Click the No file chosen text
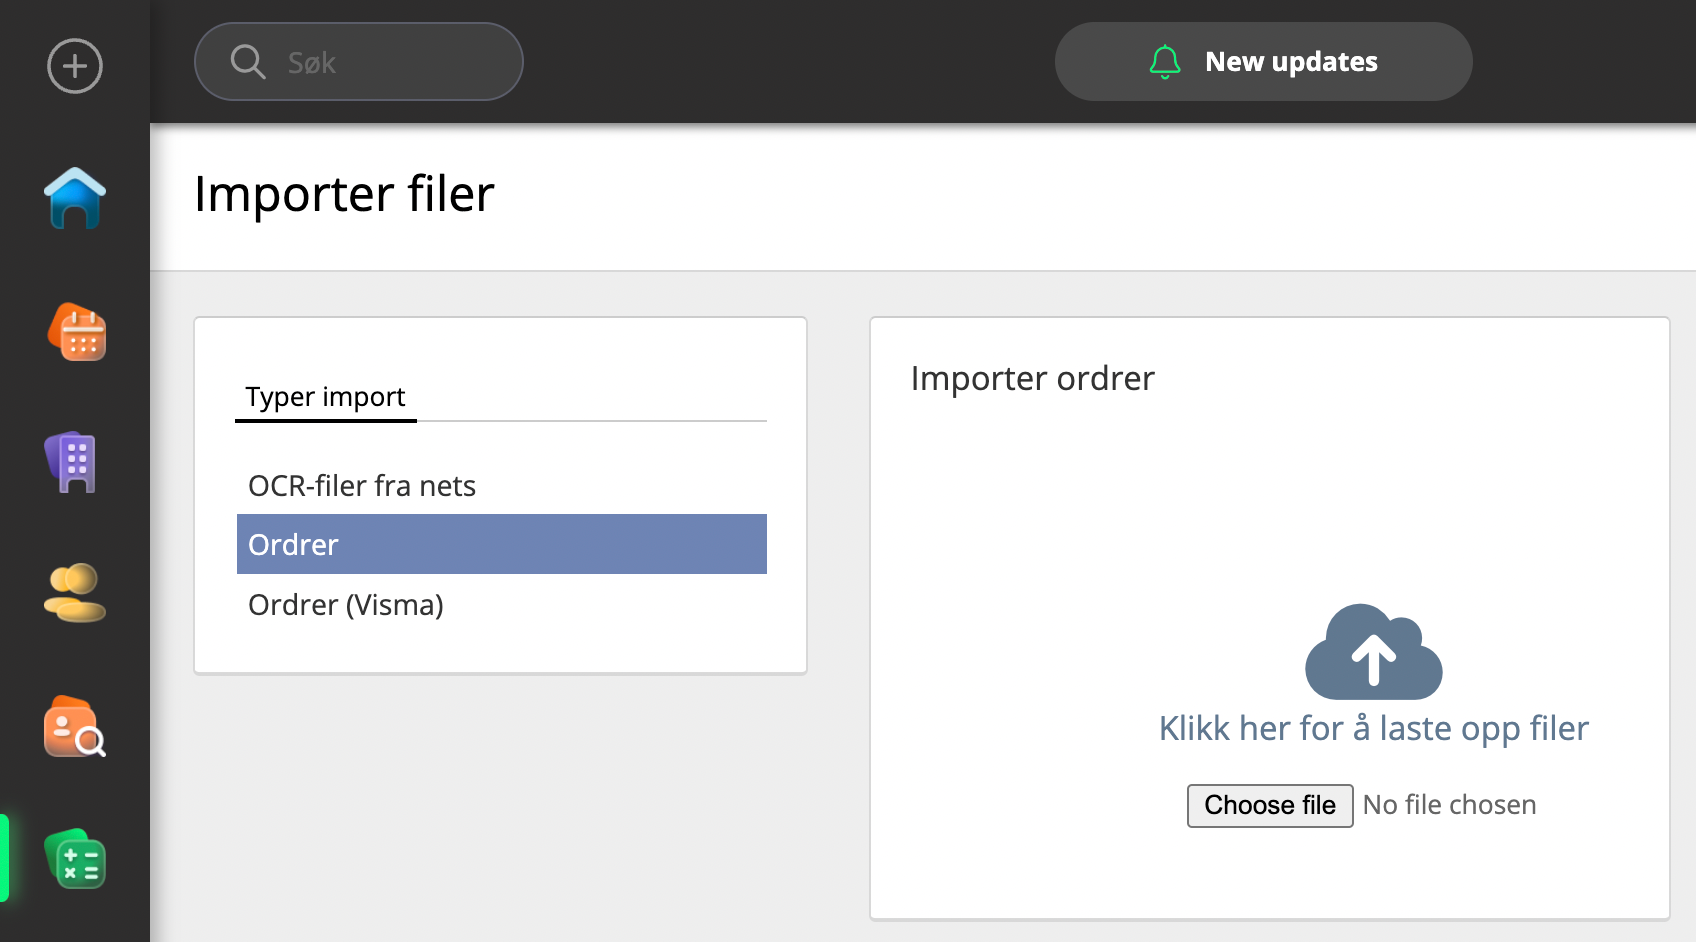 tap(1449, 805)
